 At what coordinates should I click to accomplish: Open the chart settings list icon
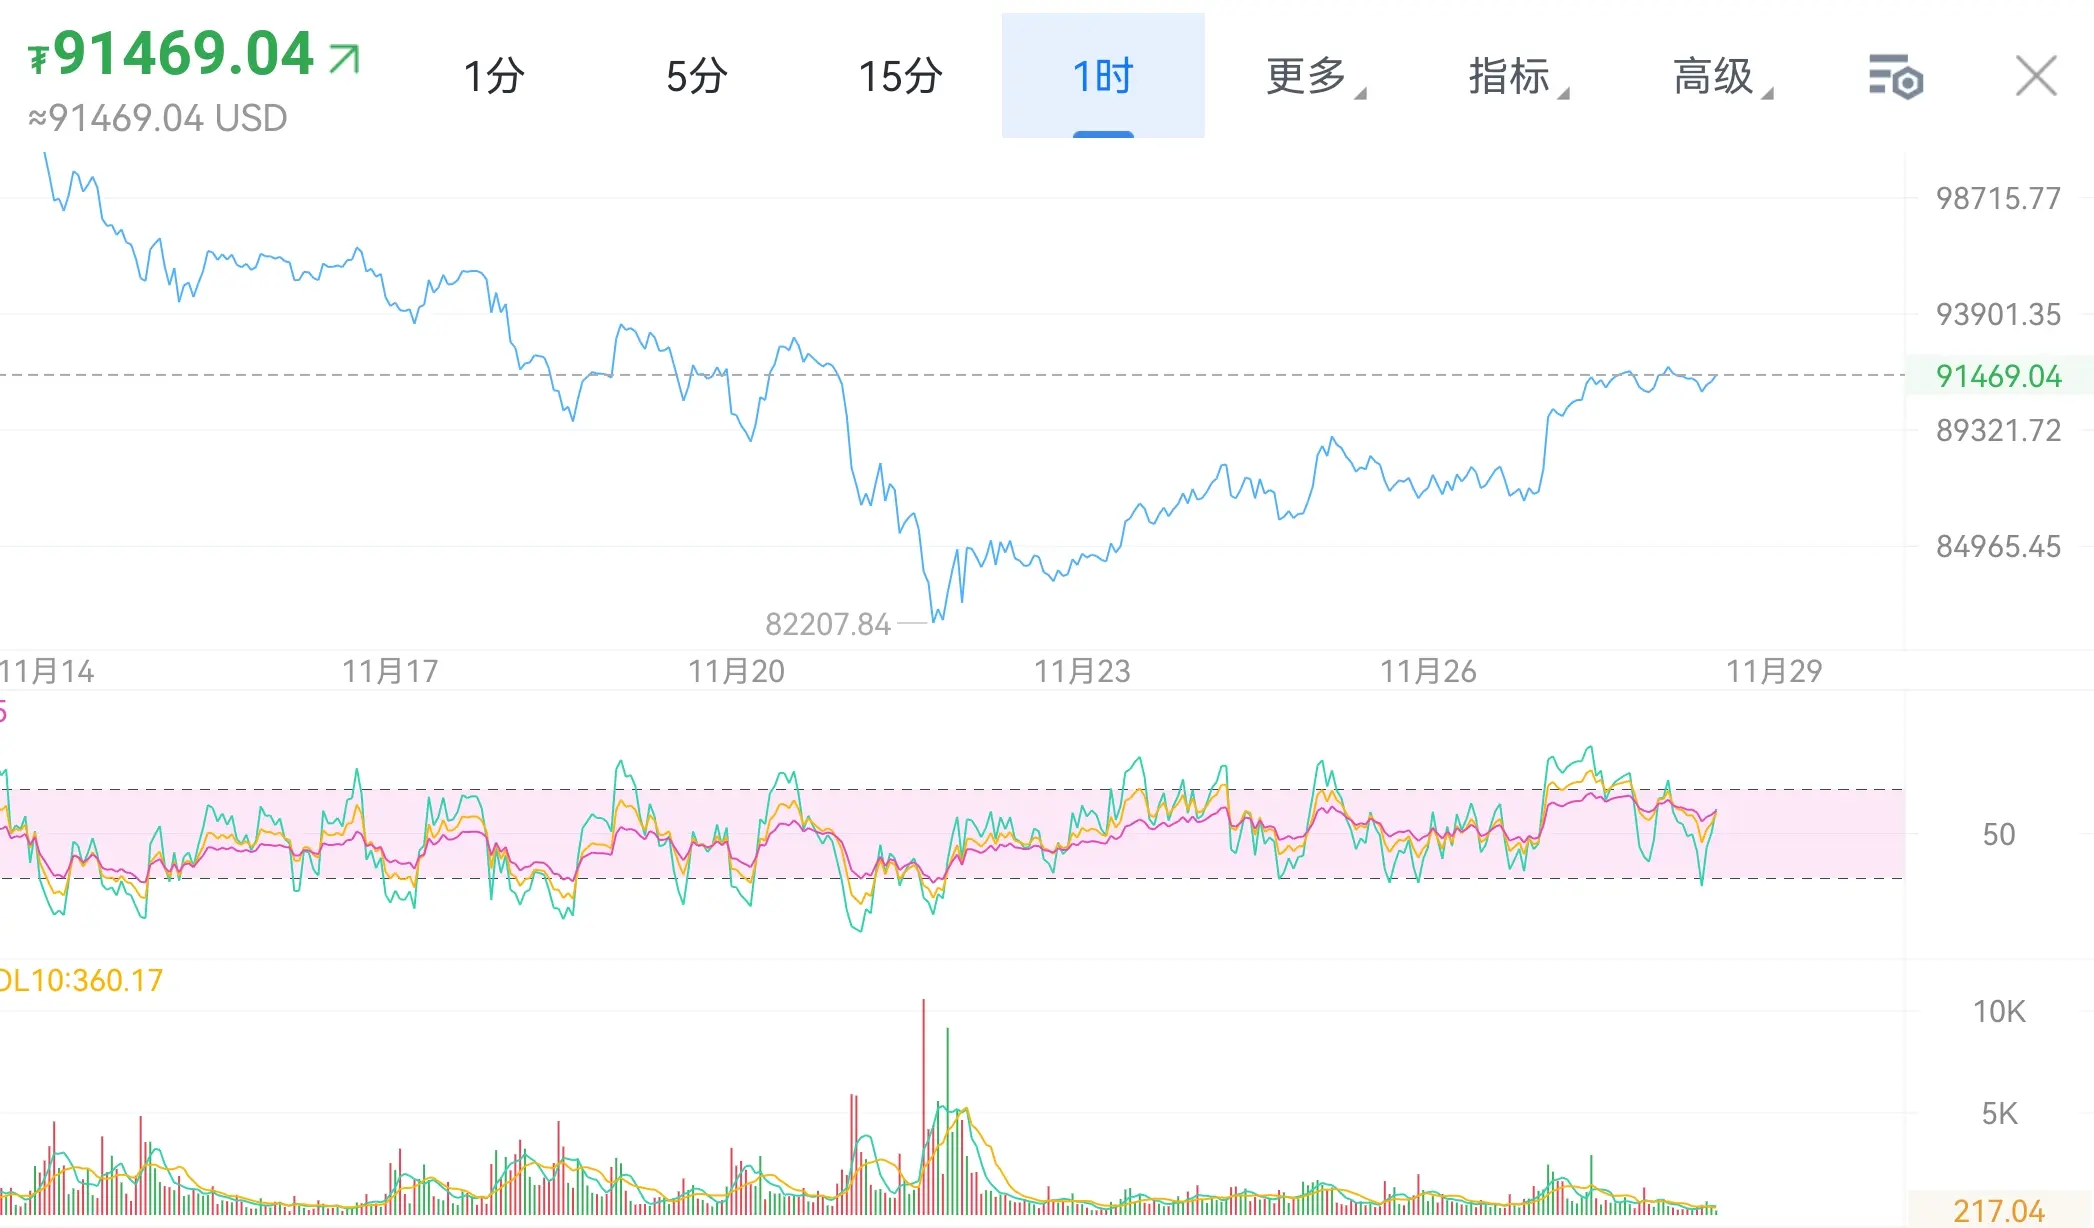1895,77
